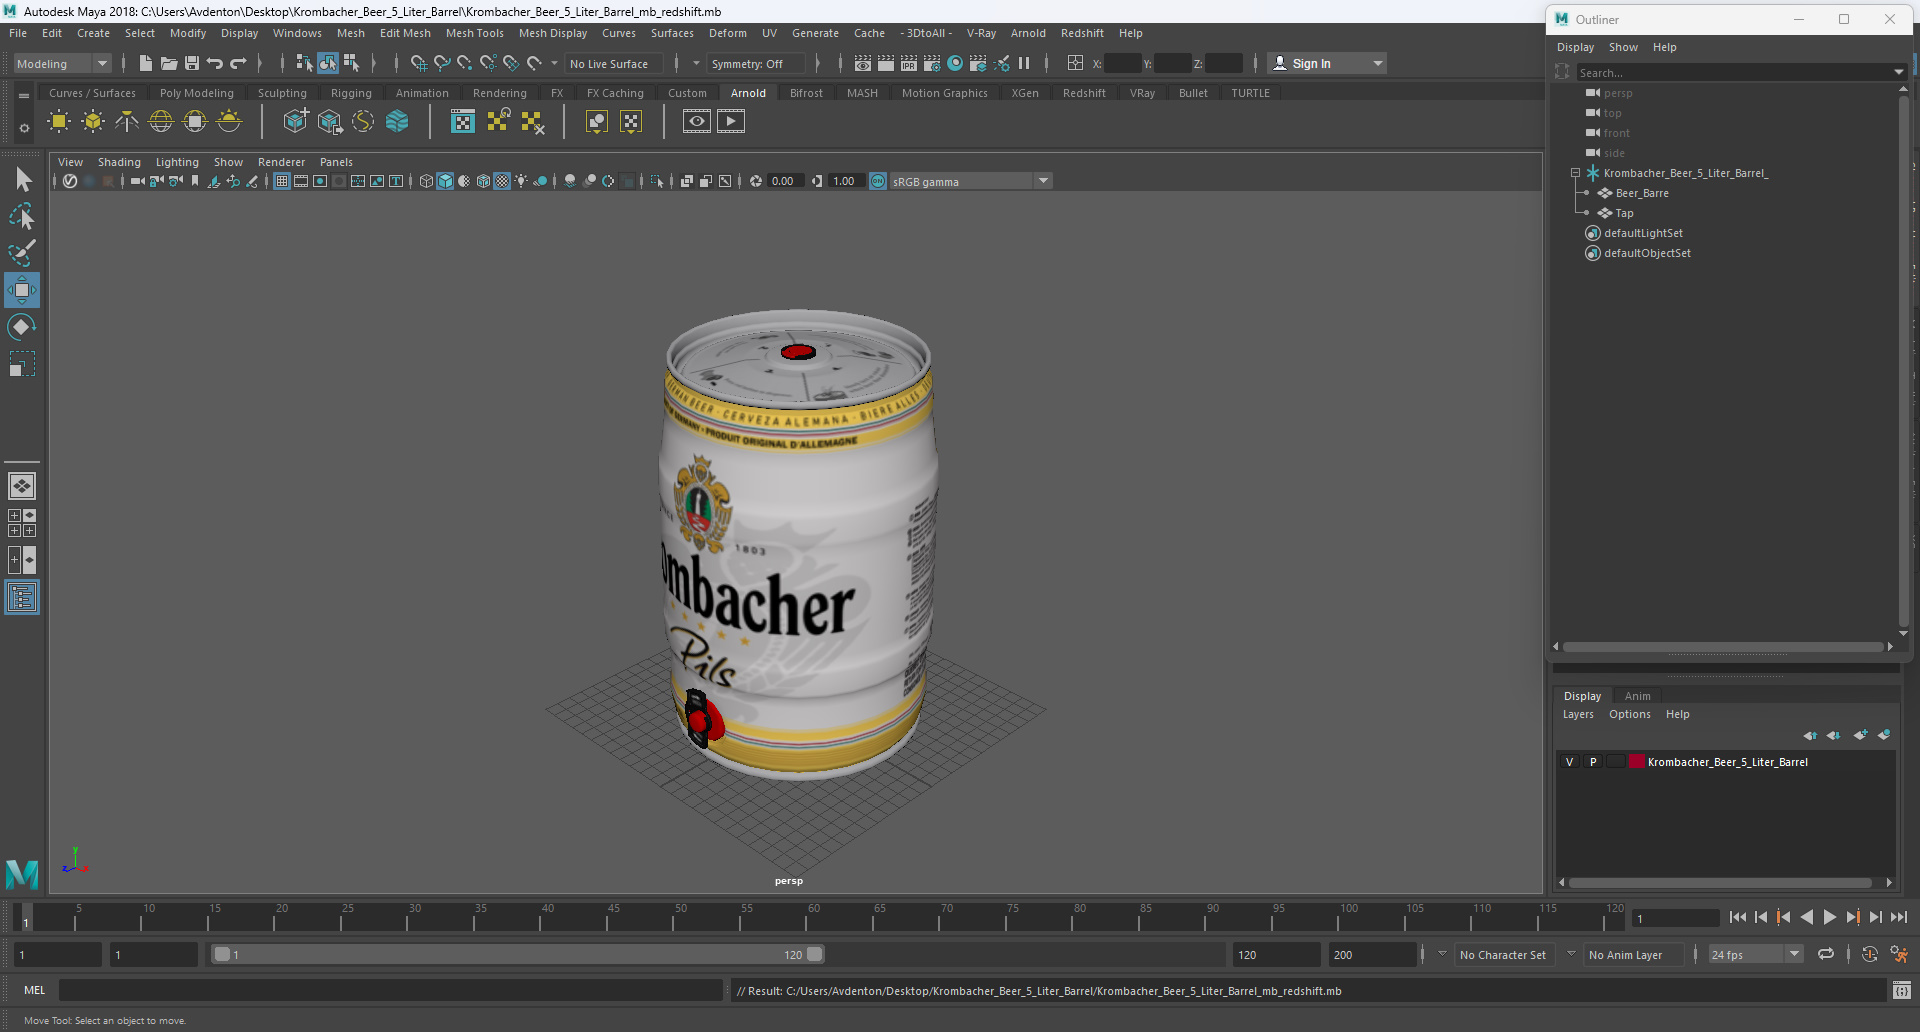Image resolution: width=1920 pixels, height=1032 pixels.
Task: Toggle V visibility for Krombacher layer
Action: click(x=1569, y=762)
